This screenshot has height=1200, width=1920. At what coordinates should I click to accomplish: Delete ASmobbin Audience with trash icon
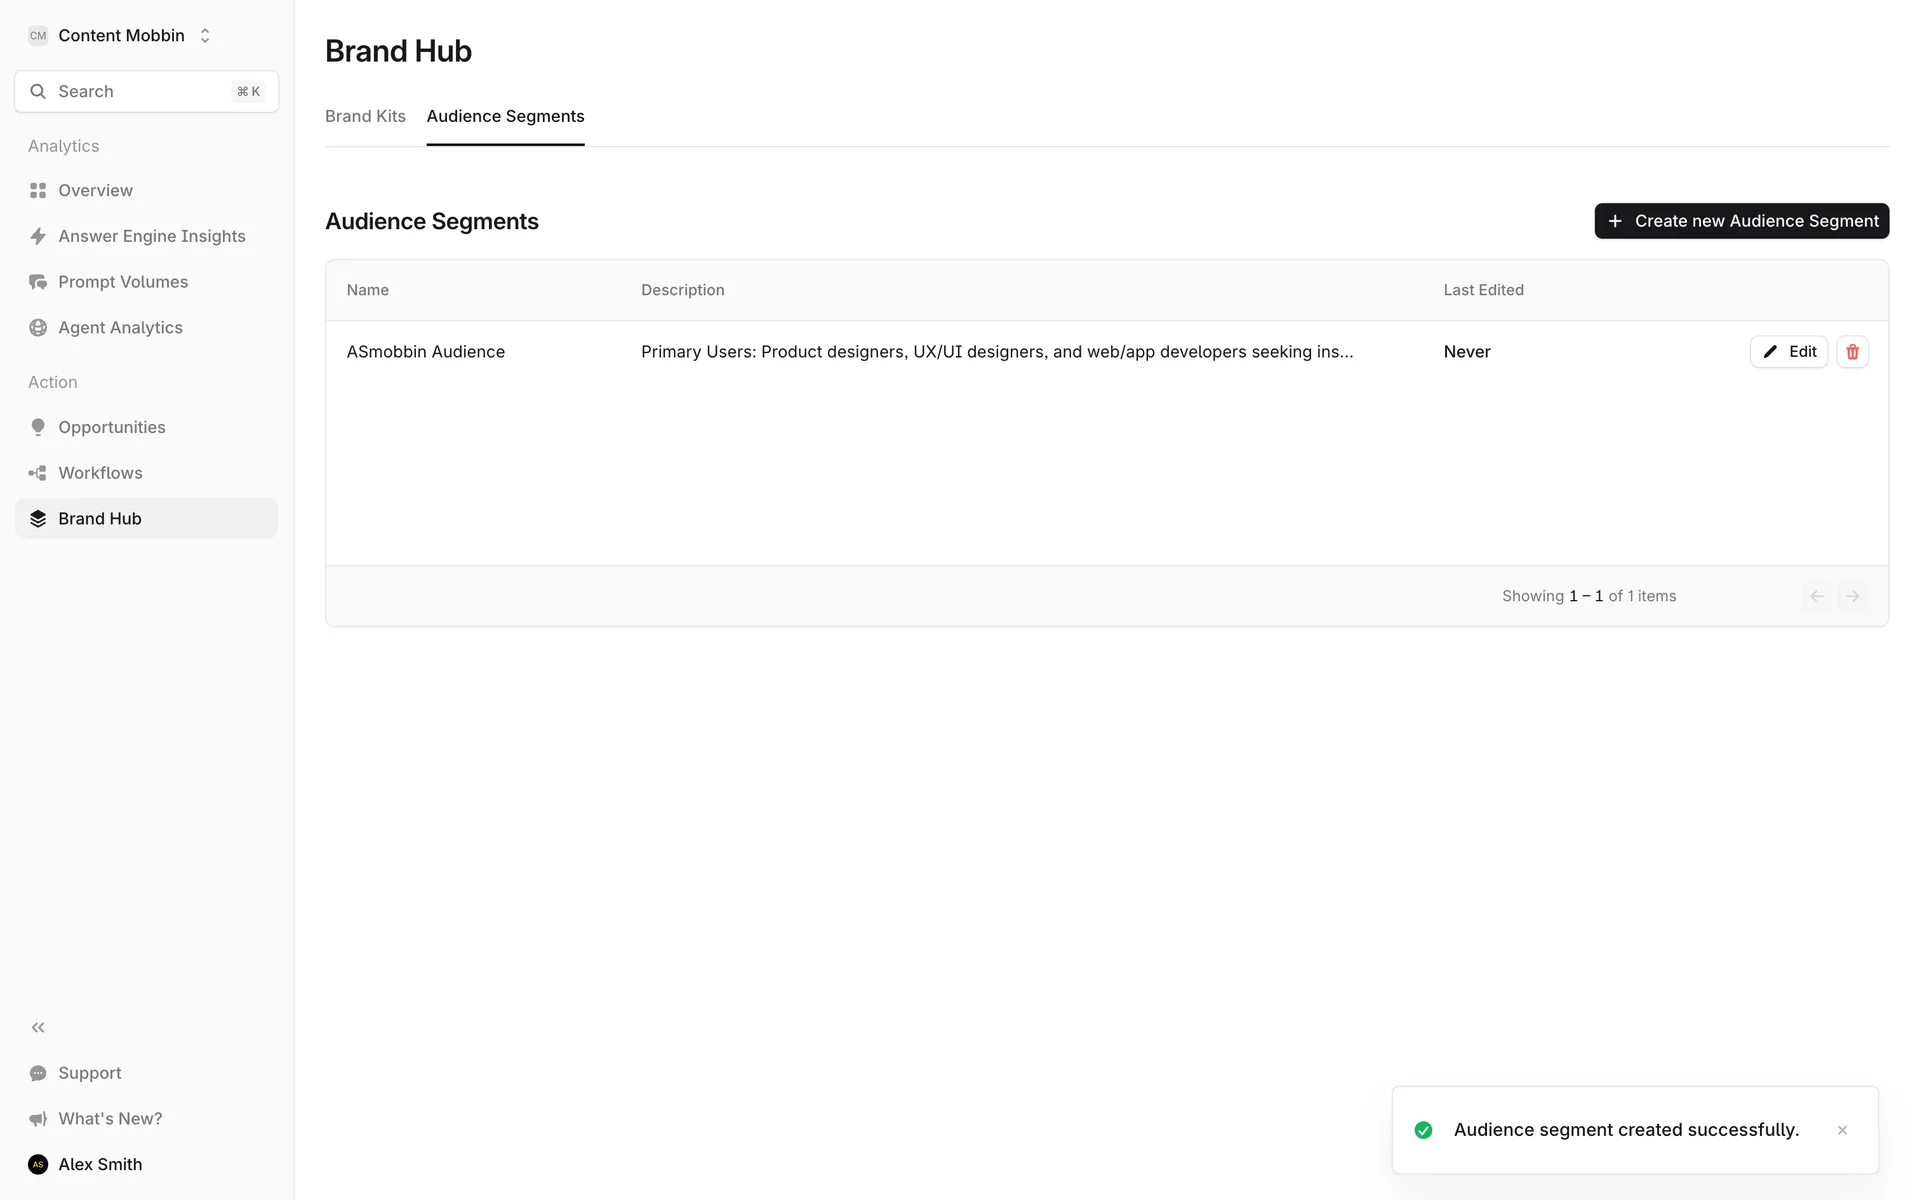coord(1852,352)
